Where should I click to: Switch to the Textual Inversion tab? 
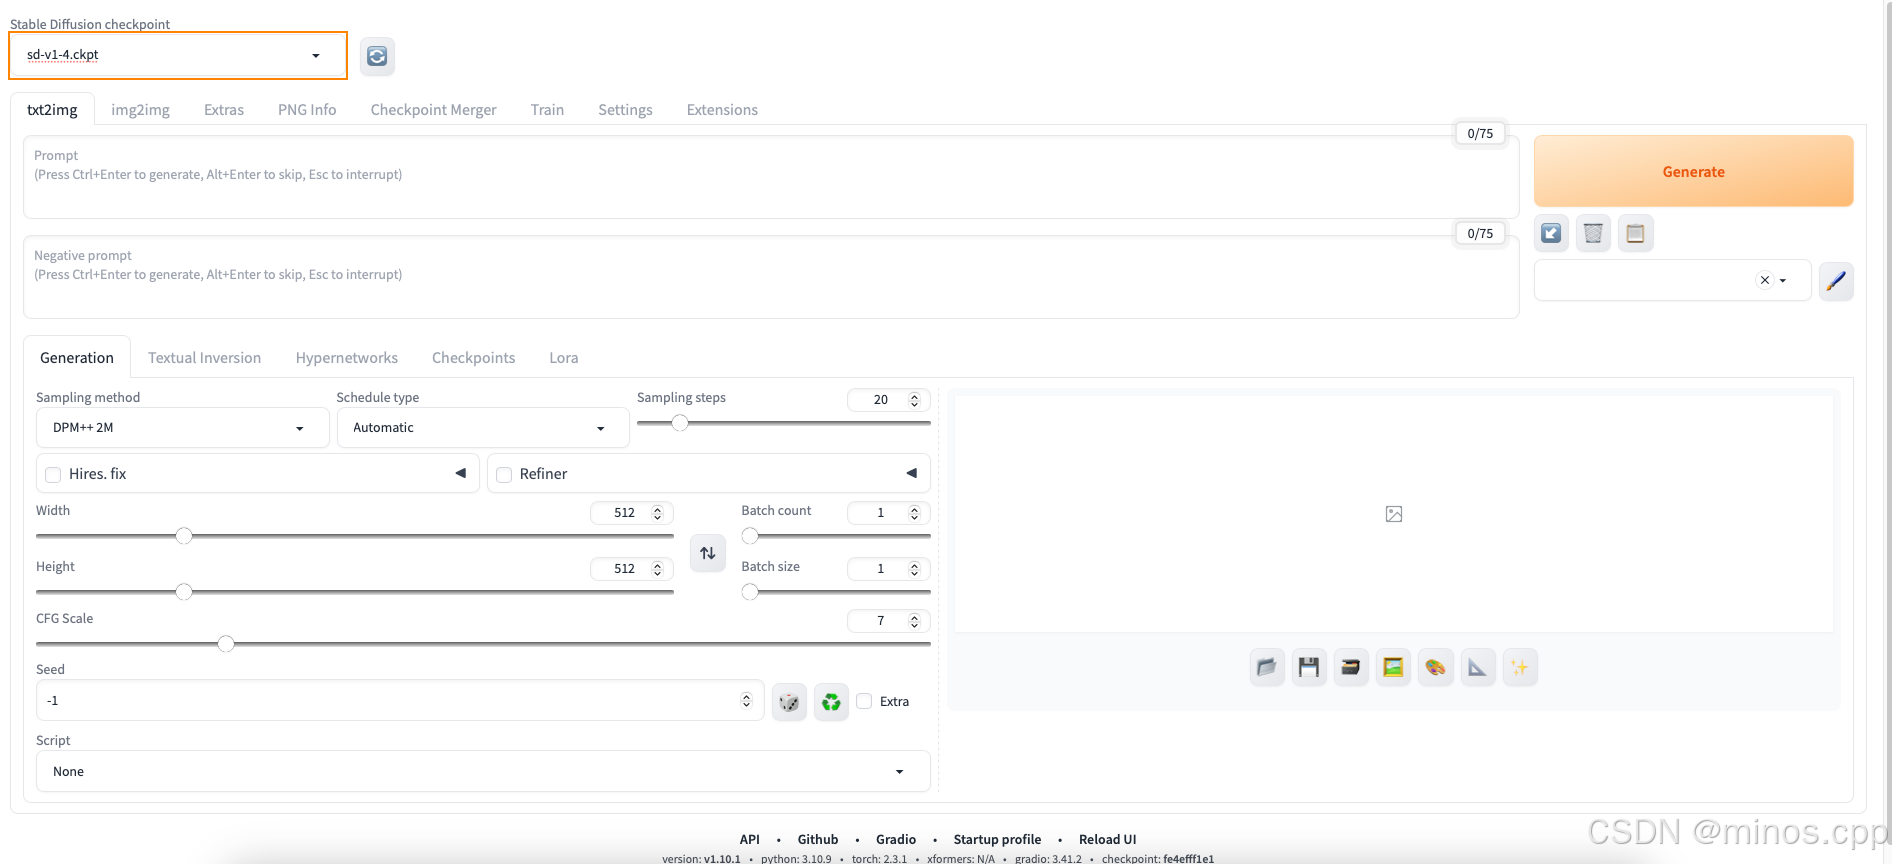[x=204, y=358]
